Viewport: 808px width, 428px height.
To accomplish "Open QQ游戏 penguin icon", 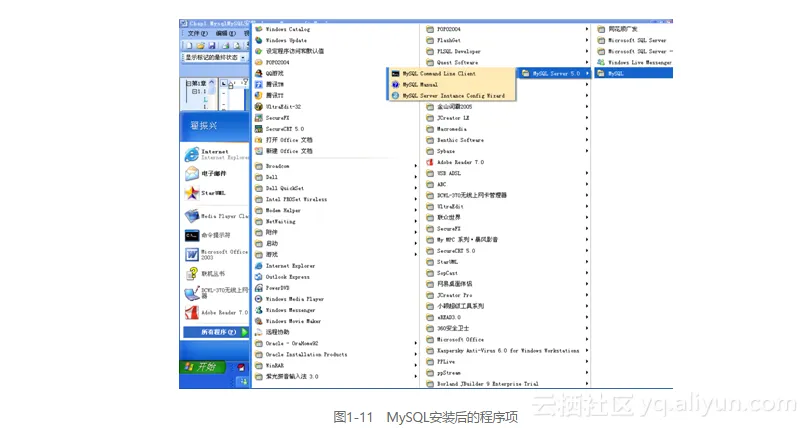I will tap(259, 73).
